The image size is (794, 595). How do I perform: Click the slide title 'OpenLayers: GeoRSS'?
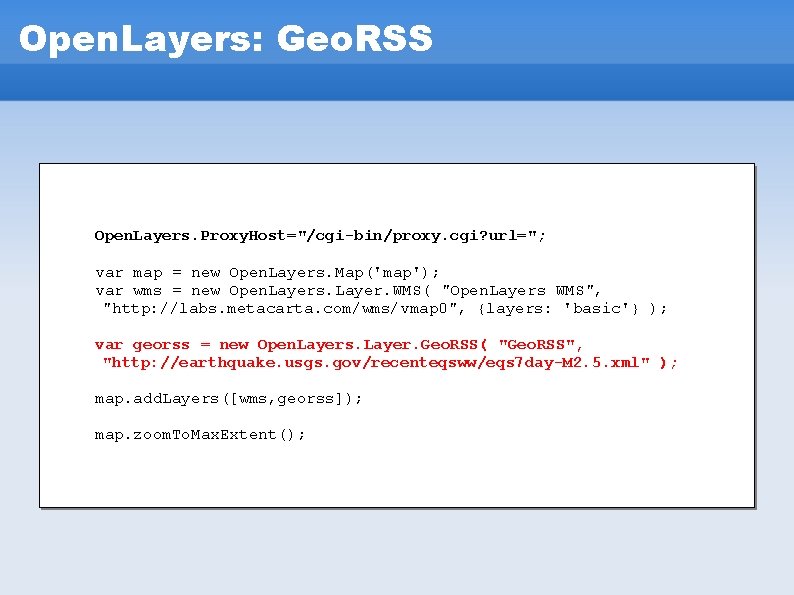point(226,39)
